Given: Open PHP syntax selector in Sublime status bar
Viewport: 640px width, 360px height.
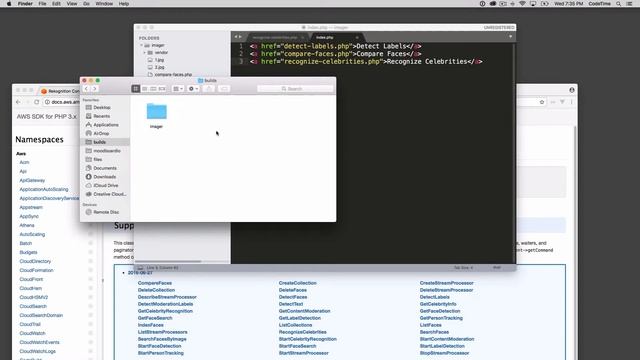Looking at the screenshot, I should [497, 268].
